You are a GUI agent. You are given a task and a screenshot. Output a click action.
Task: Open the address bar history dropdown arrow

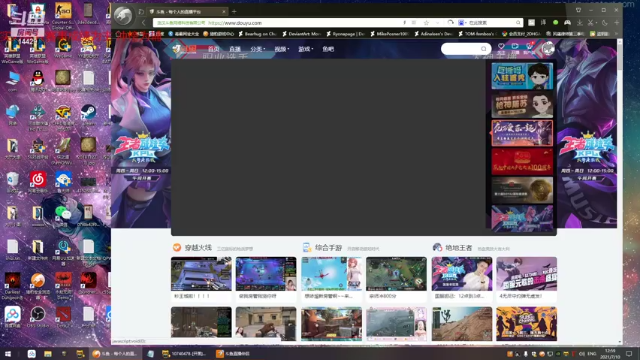tap(438, 23)
